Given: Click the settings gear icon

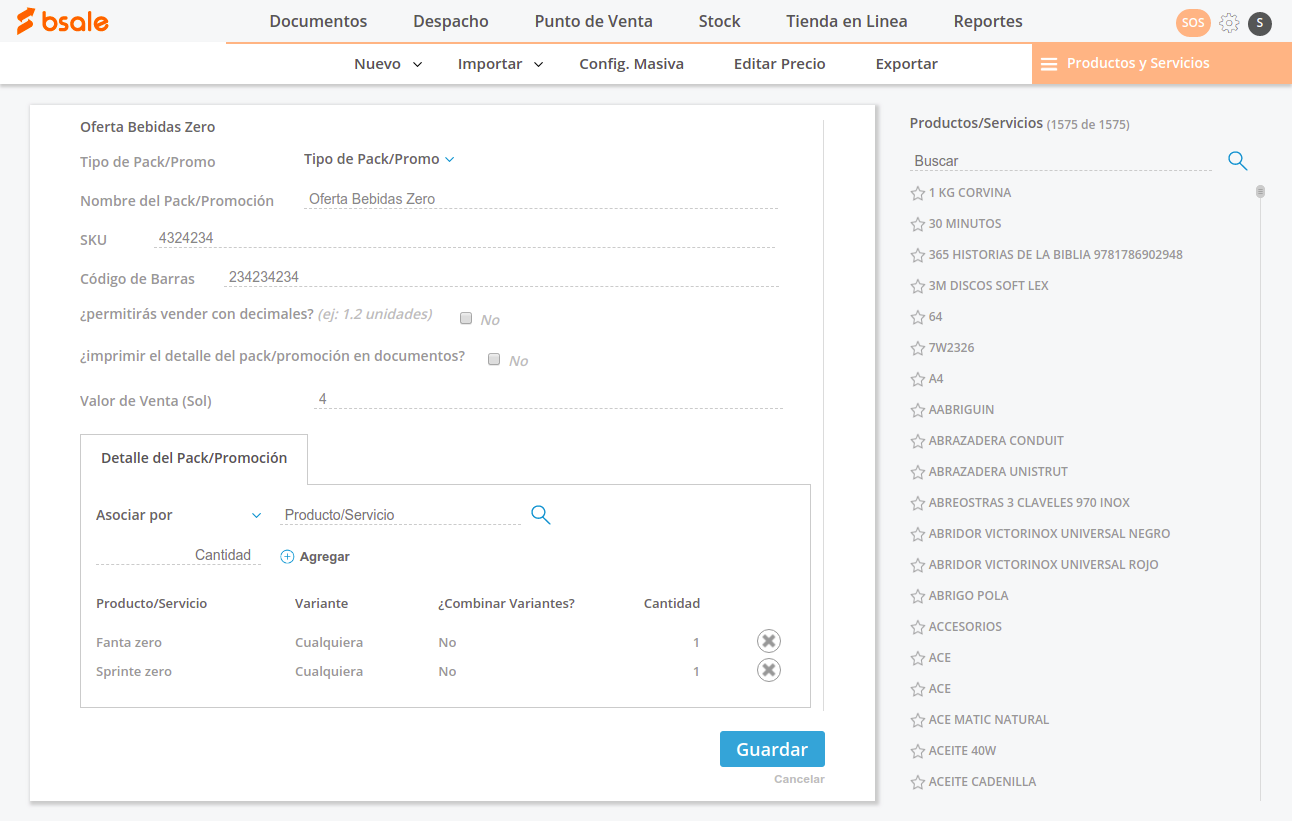Looking at the screenshot, I should 1229,23.
